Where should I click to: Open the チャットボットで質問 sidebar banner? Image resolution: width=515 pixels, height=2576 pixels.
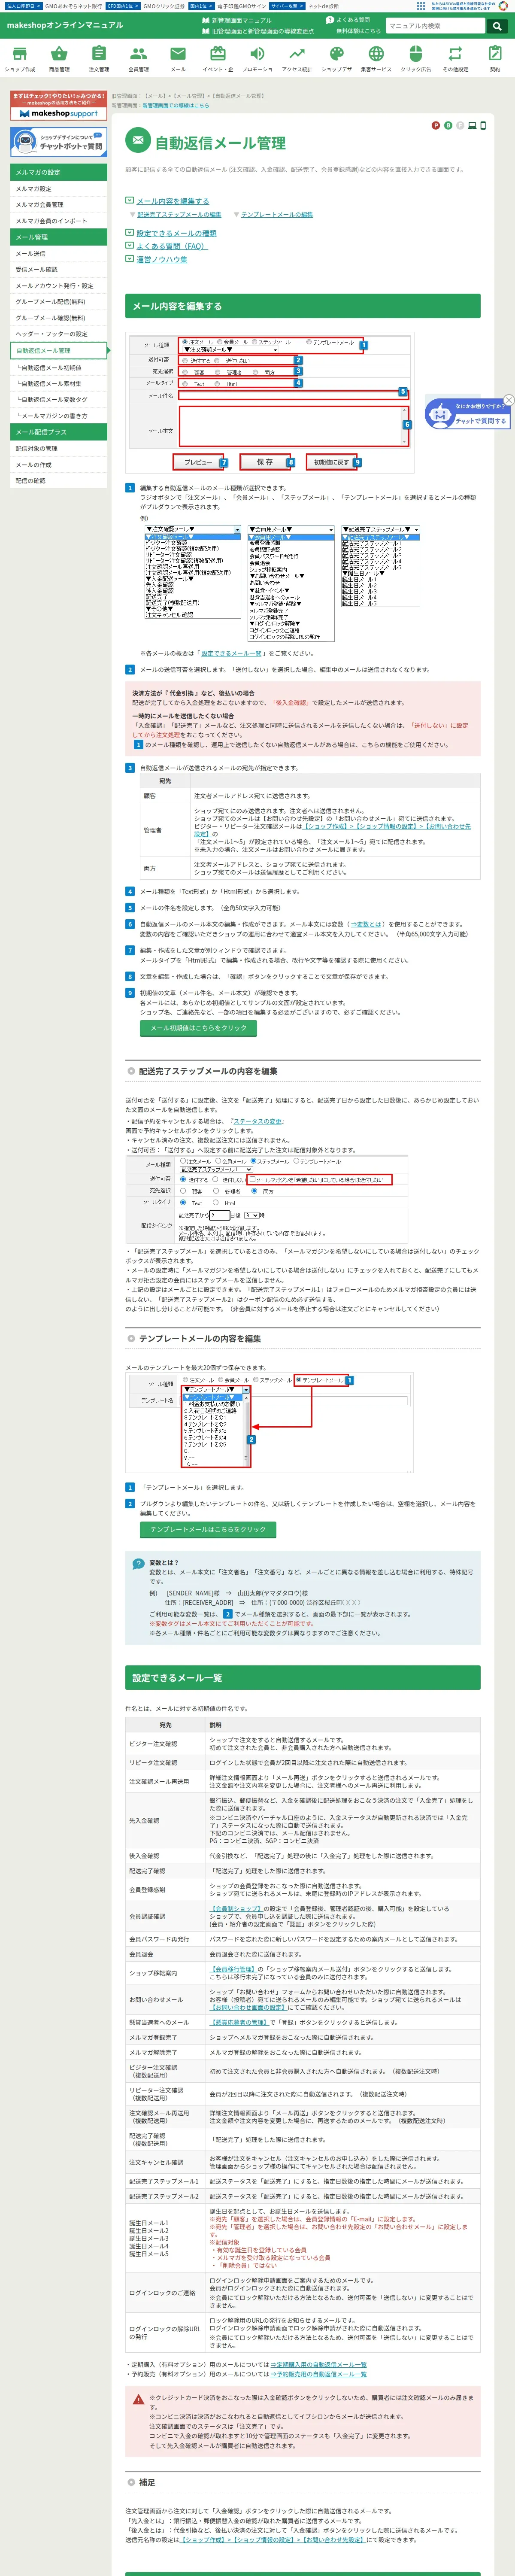58,142
